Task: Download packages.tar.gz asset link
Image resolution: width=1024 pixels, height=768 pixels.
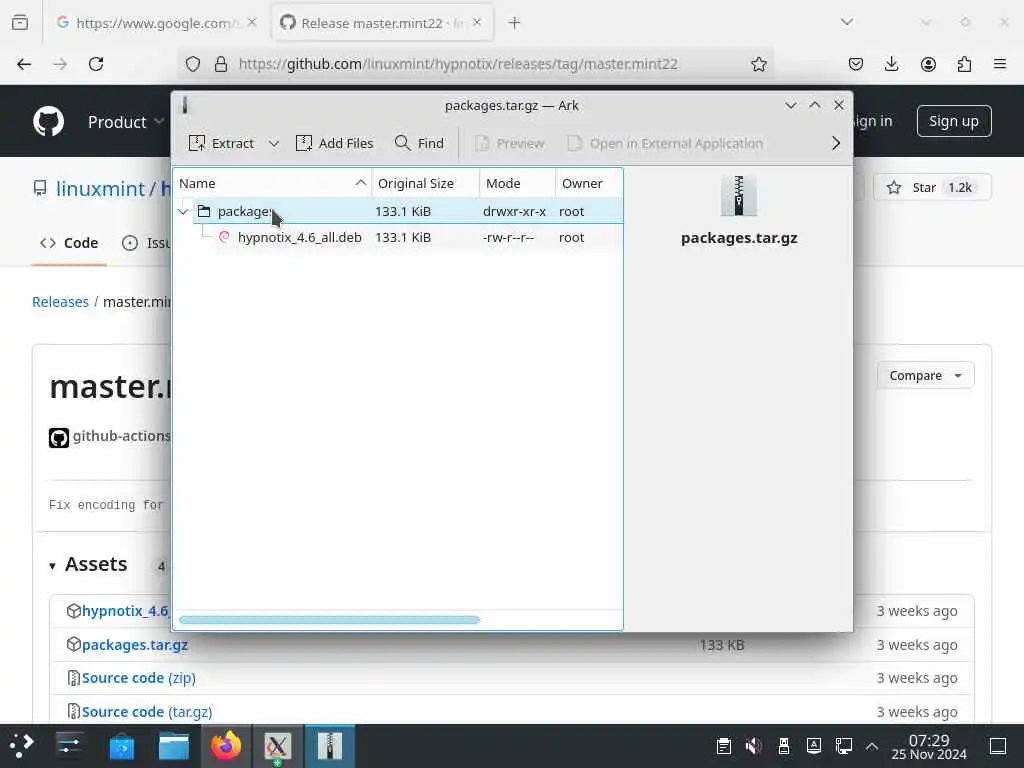Action: point(135,645)
